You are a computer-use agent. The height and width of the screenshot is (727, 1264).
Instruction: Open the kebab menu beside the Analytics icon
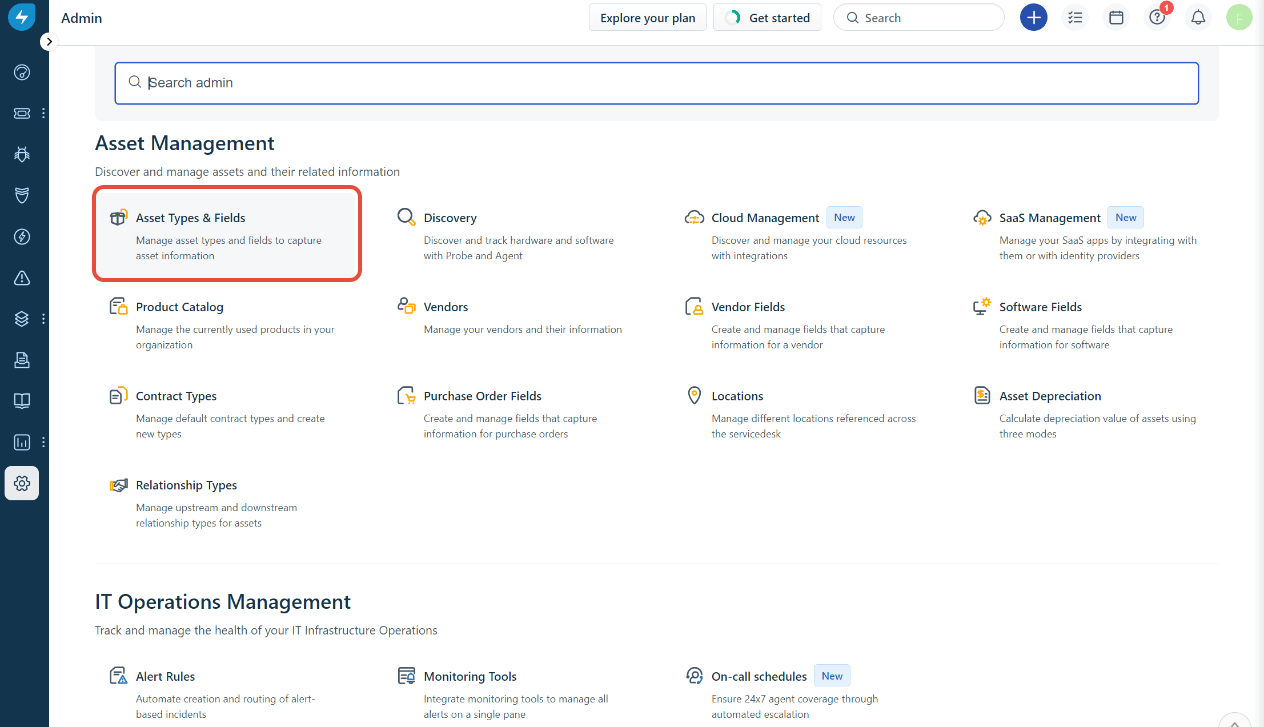42,441
